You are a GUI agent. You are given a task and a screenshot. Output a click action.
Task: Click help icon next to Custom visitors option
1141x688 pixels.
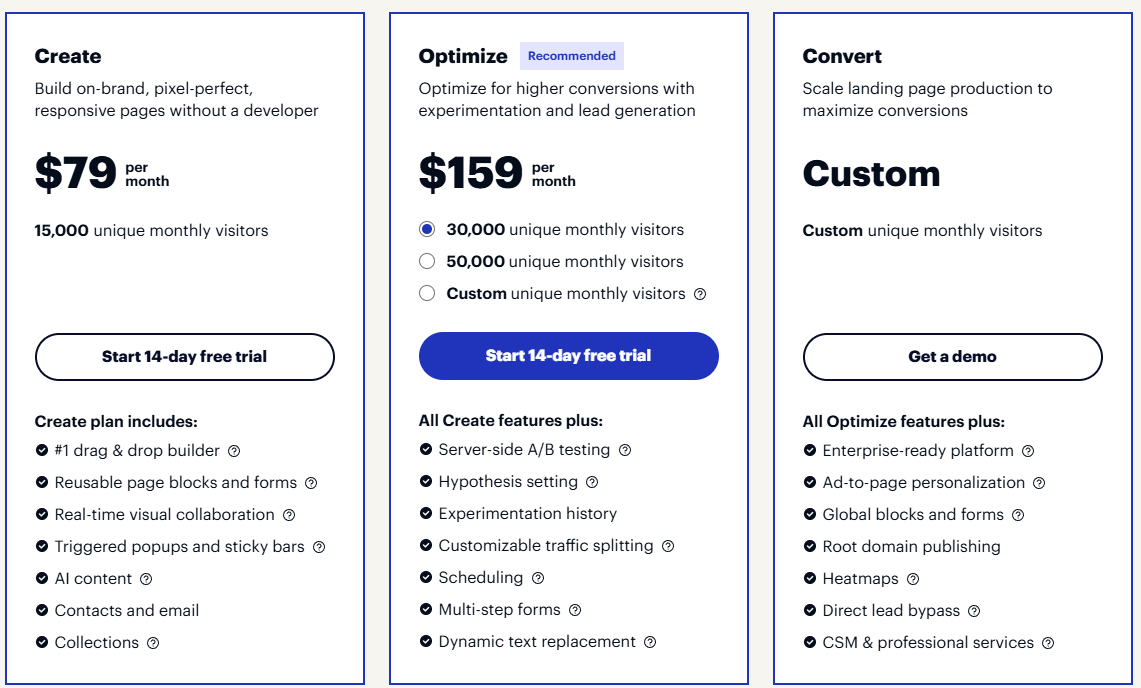point(700,294)
